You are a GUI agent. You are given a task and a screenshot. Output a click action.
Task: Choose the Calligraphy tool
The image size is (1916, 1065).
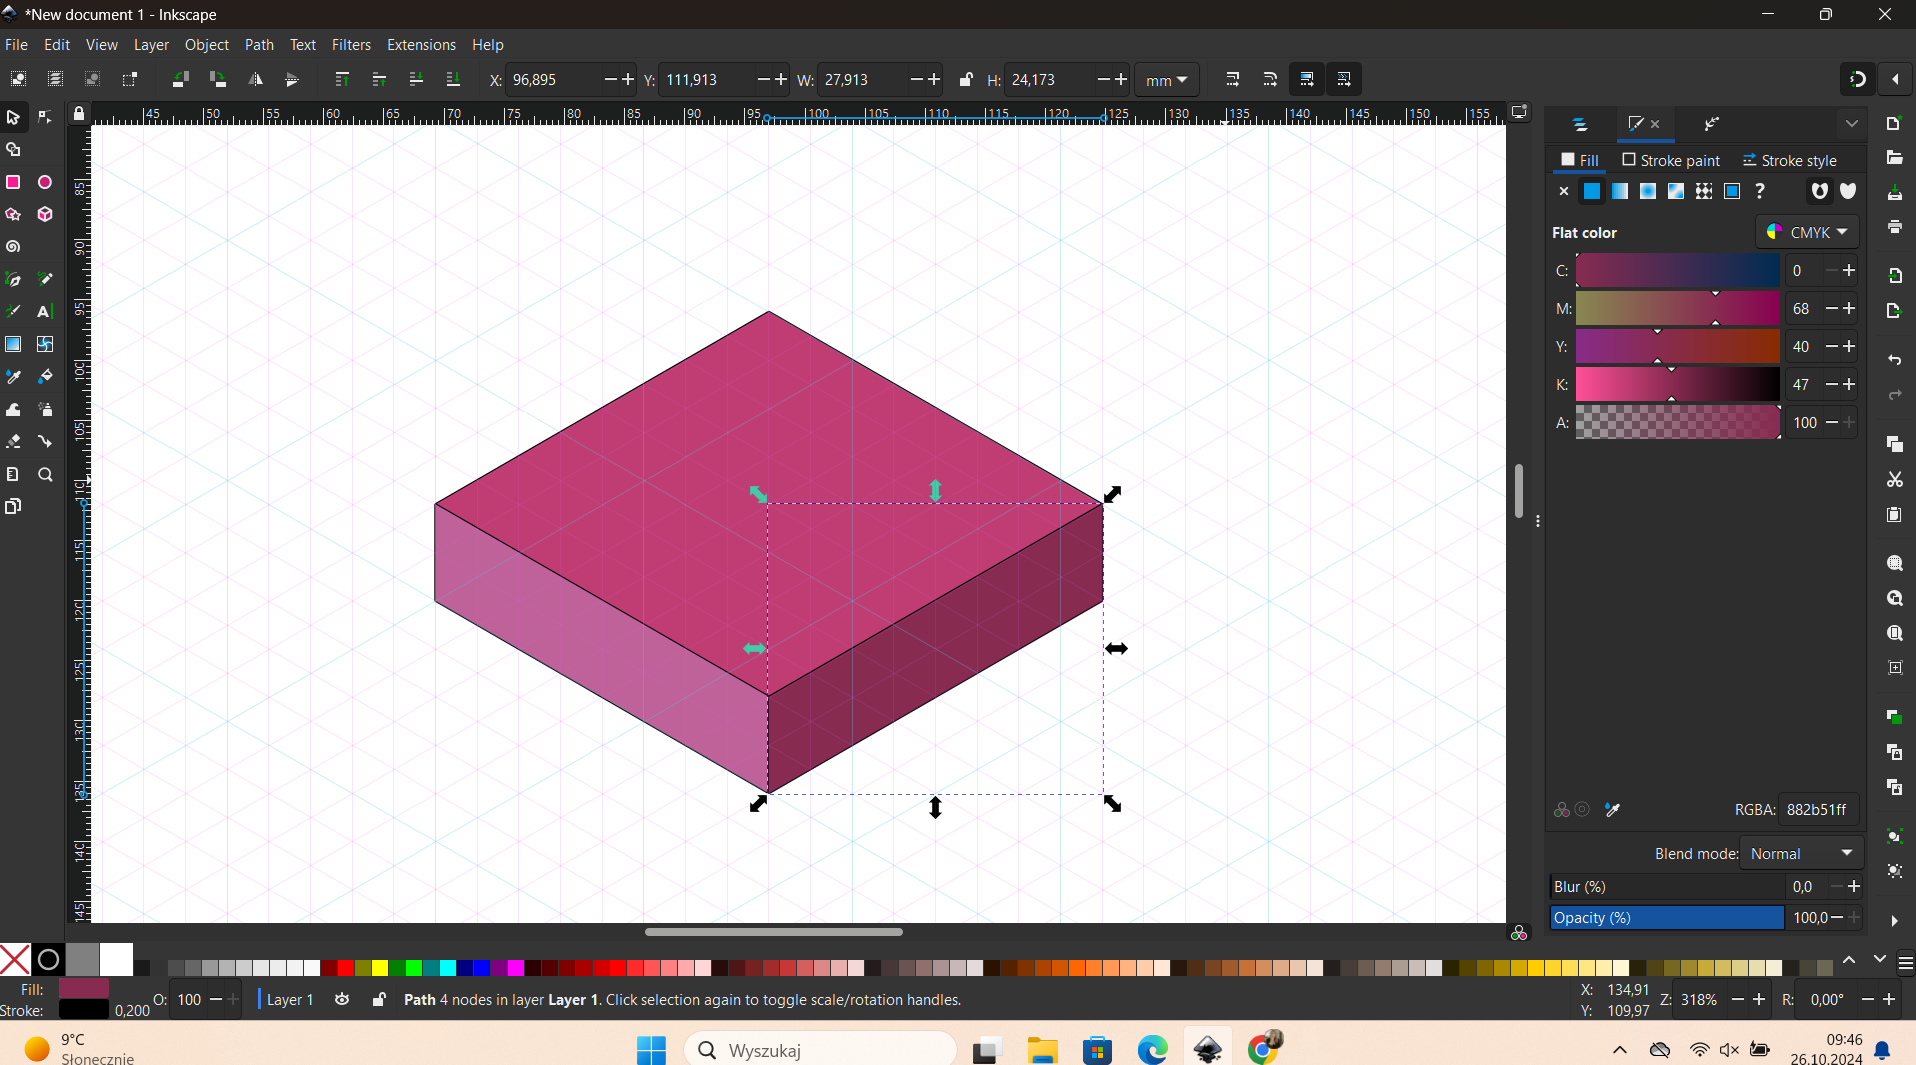(13, 312)
